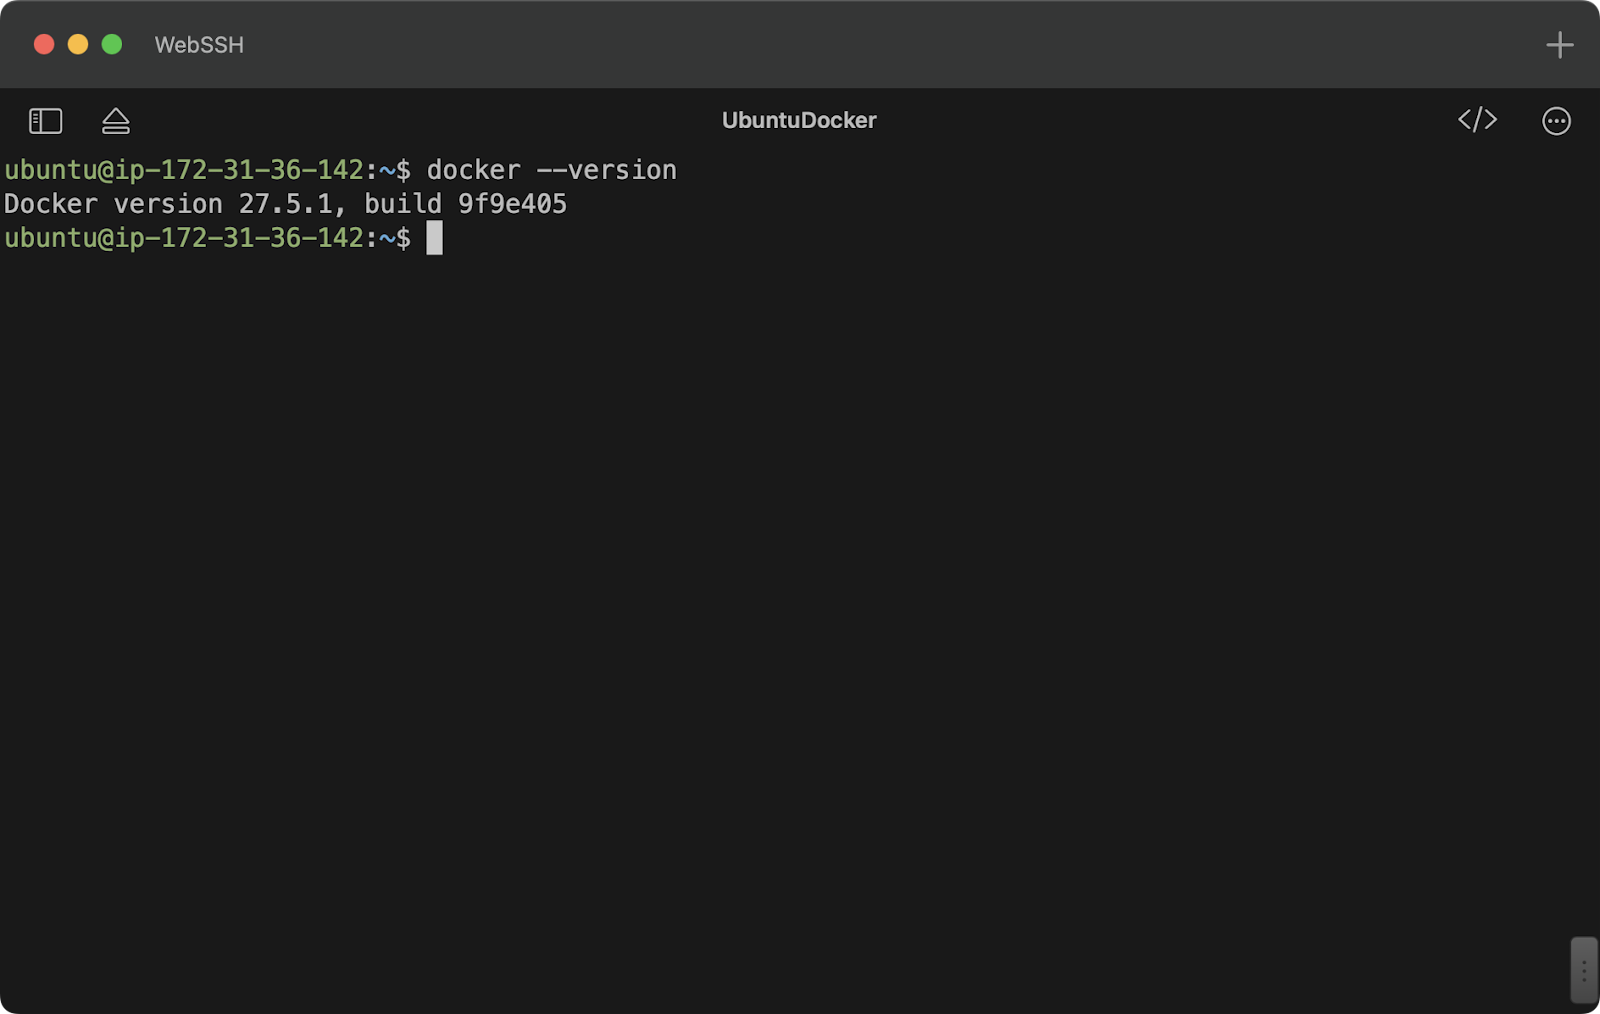Add a new tab with plus icon
The width and height of the screenshot is (1600, 1014).
pos(1559,45)
